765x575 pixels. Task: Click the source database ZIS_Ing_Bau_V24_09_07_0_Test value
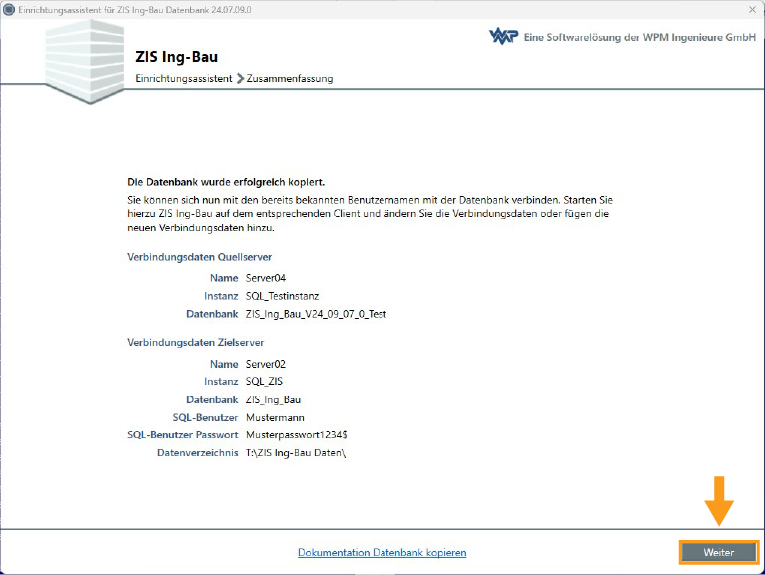coord(316,314)
